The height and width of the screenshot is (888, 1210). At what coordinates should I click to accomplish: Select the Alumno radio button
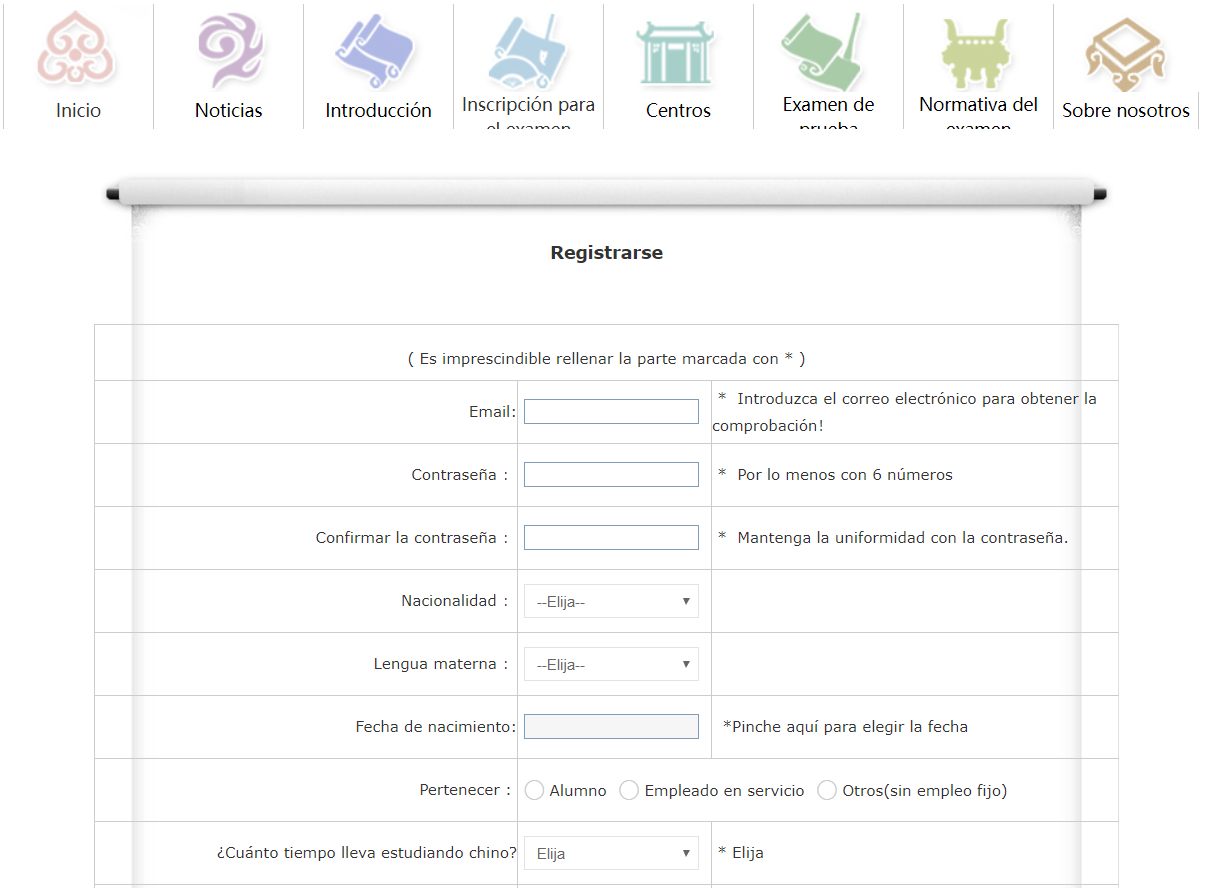[x=534, y=791]
